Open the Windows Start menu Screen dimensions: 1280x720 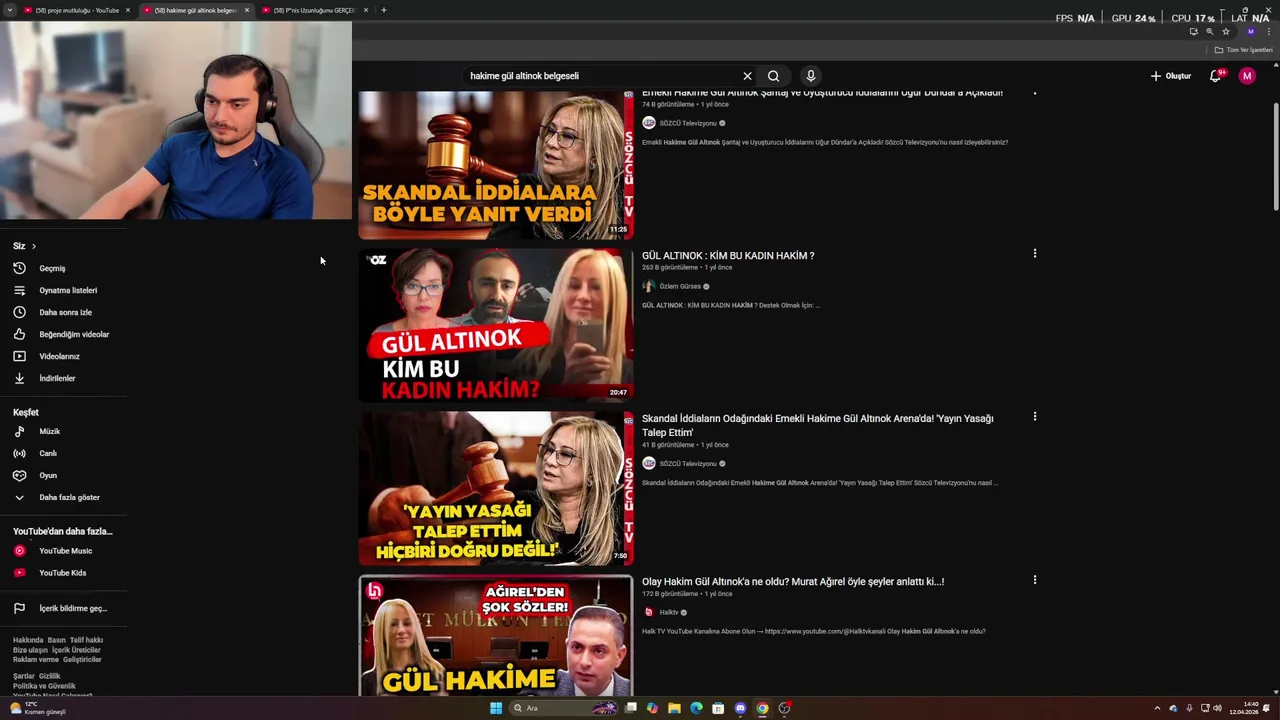[495, 708]
